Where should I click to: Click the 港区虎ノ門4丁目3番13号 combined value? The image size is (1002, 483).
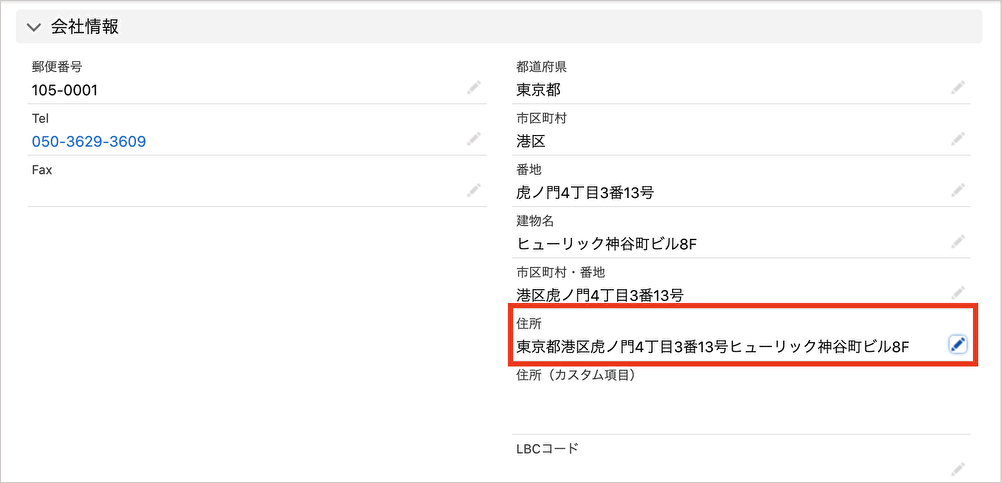point(600,295)
